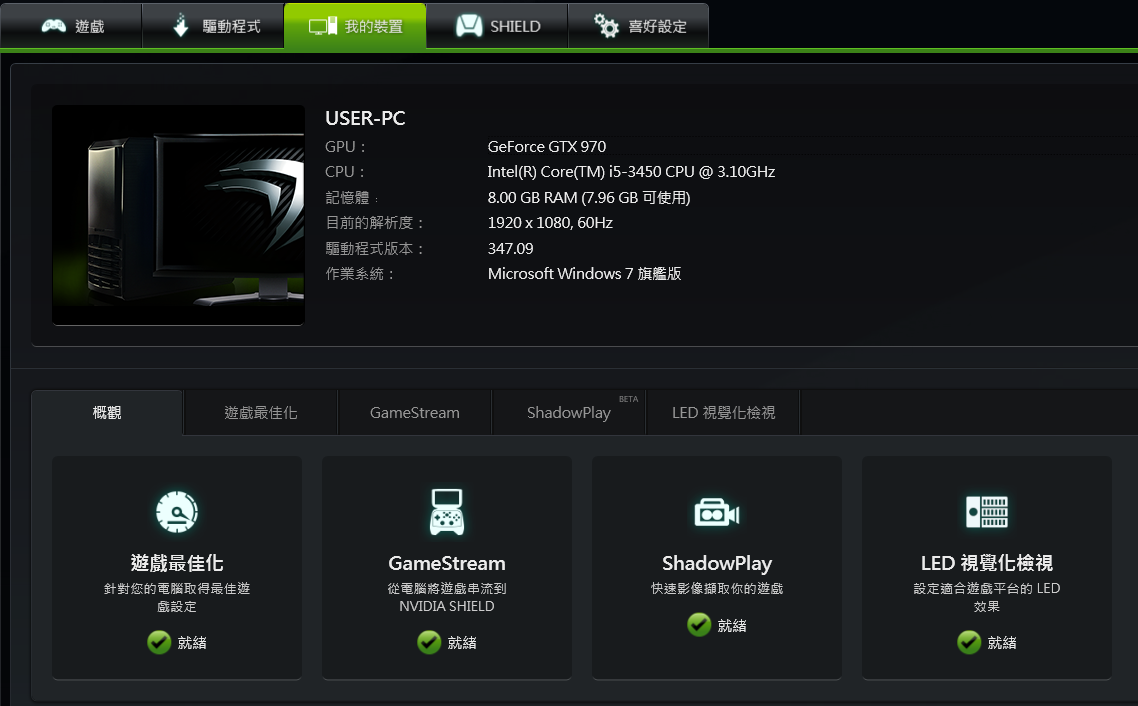This screenshot has width=1138, height=706.
Task: Click the Microsoft Windows 7 旗艦版 value
Action: [x=584, y=274]
